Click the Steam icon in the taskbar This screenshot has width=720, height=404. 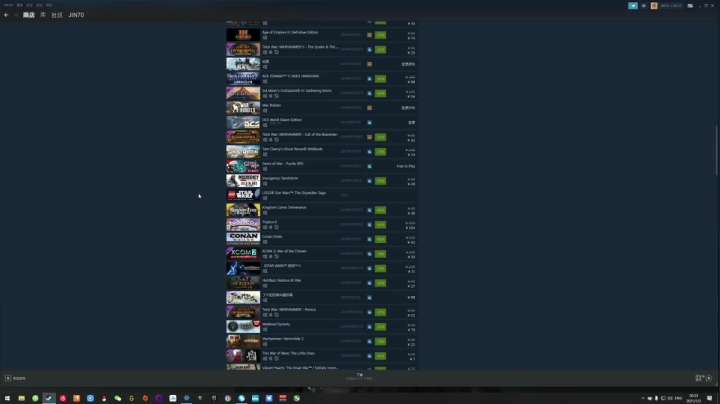click(49, 398)
